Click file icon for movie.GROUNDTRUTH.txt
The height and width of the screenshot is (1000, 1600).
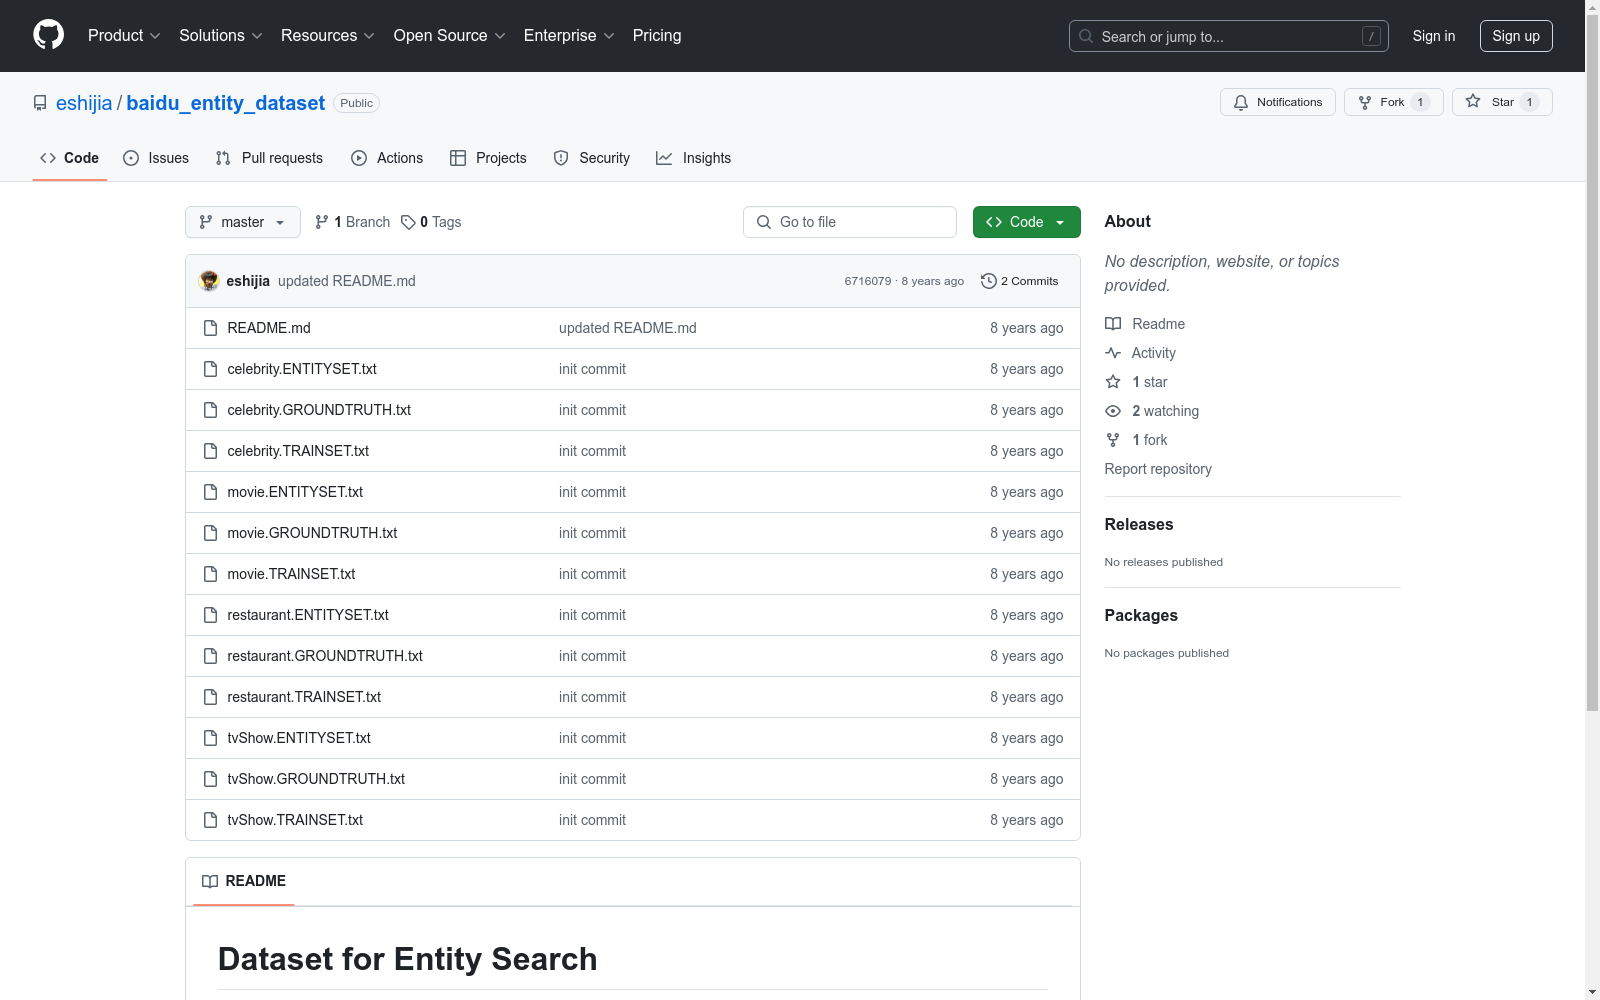click(210, 533)
